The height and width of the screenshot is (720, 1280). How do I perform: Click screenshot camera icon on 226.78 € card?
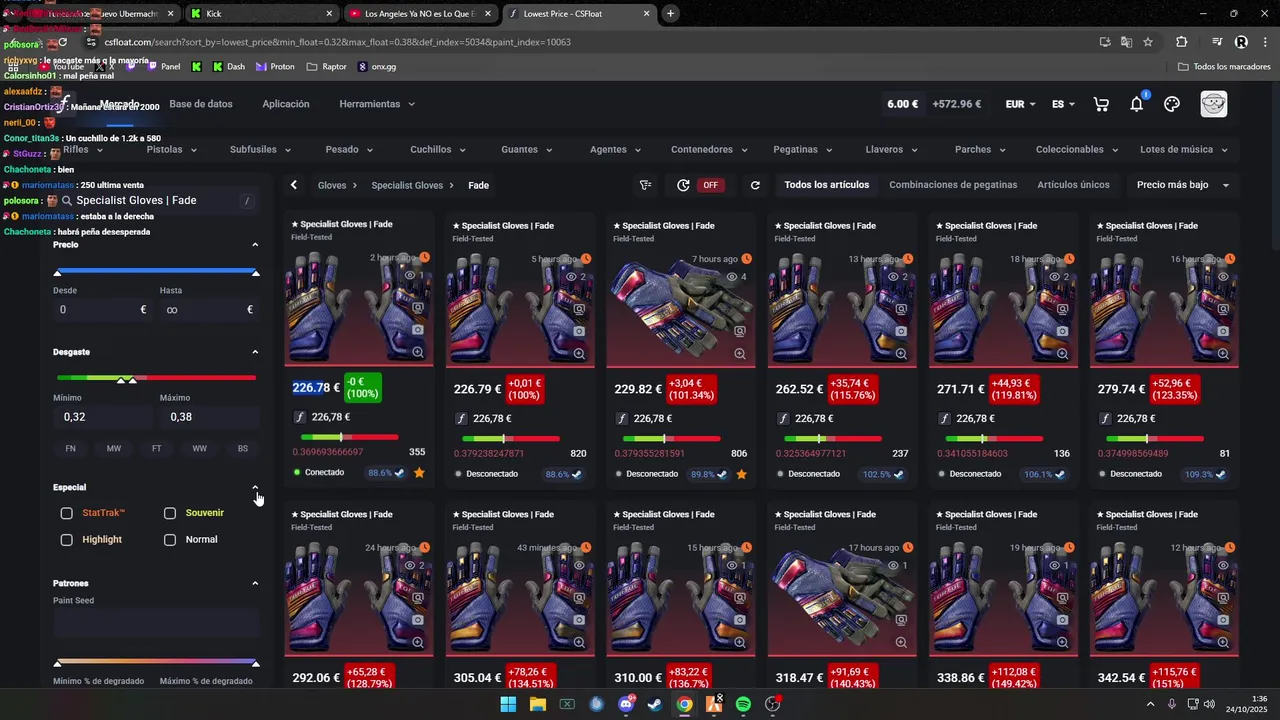coord(418,330)
